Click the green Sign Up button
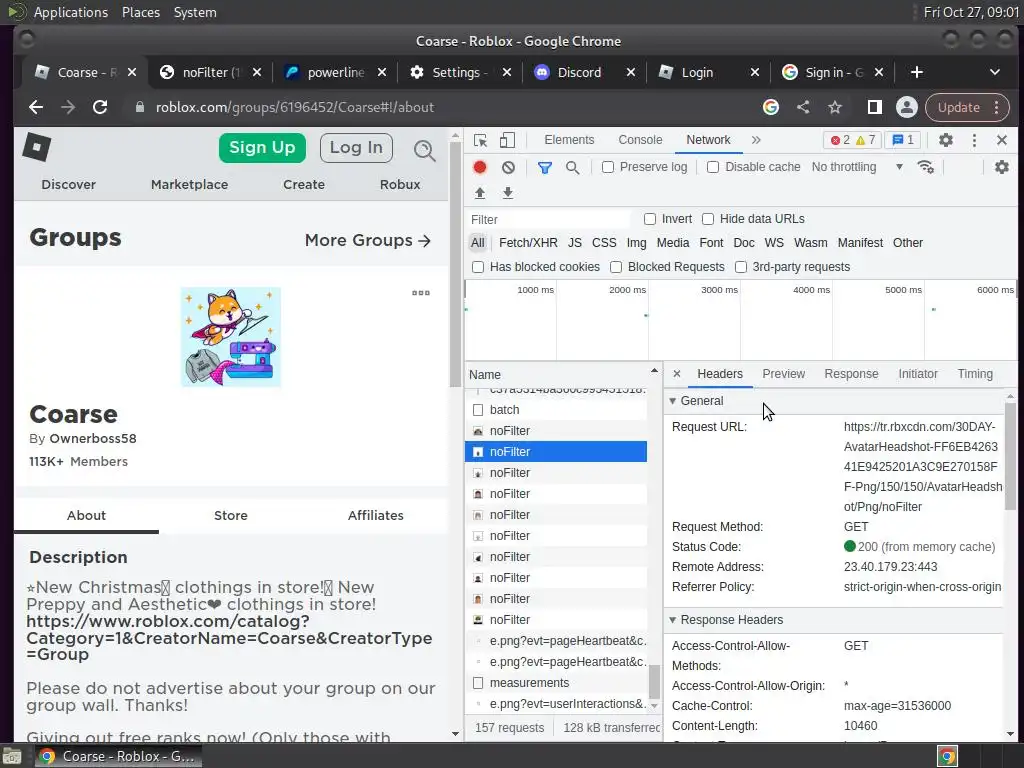This screenshot has height=768, width=1024. coord(262,148)
